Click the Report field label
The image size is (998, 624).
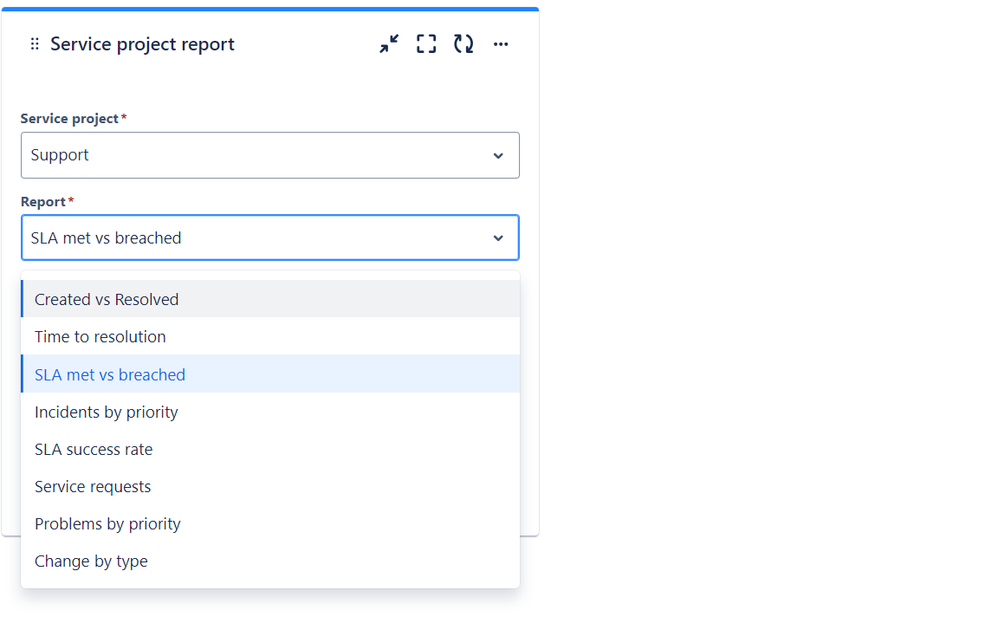pos(43,202)
